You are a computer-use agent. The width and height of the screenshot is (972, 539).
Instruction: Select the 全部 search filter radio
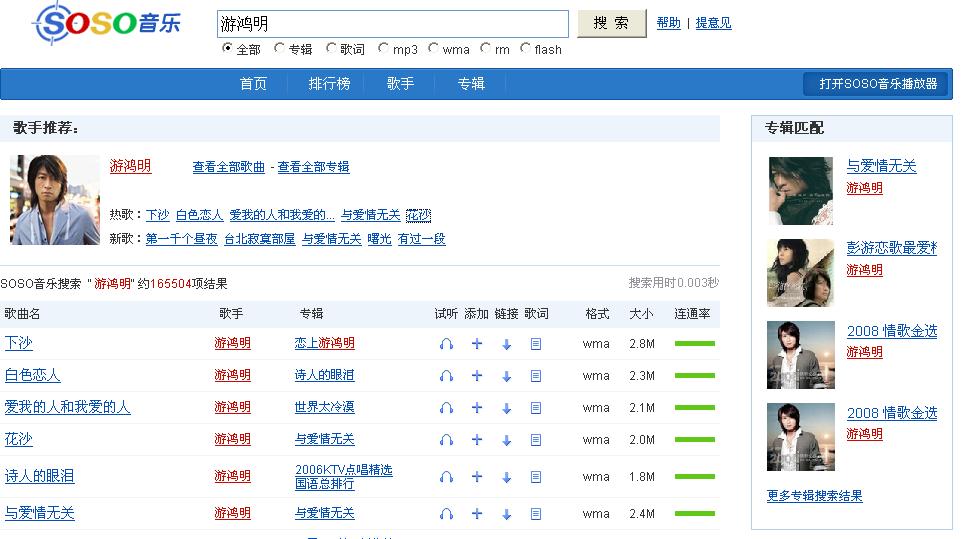pos(227,48)
